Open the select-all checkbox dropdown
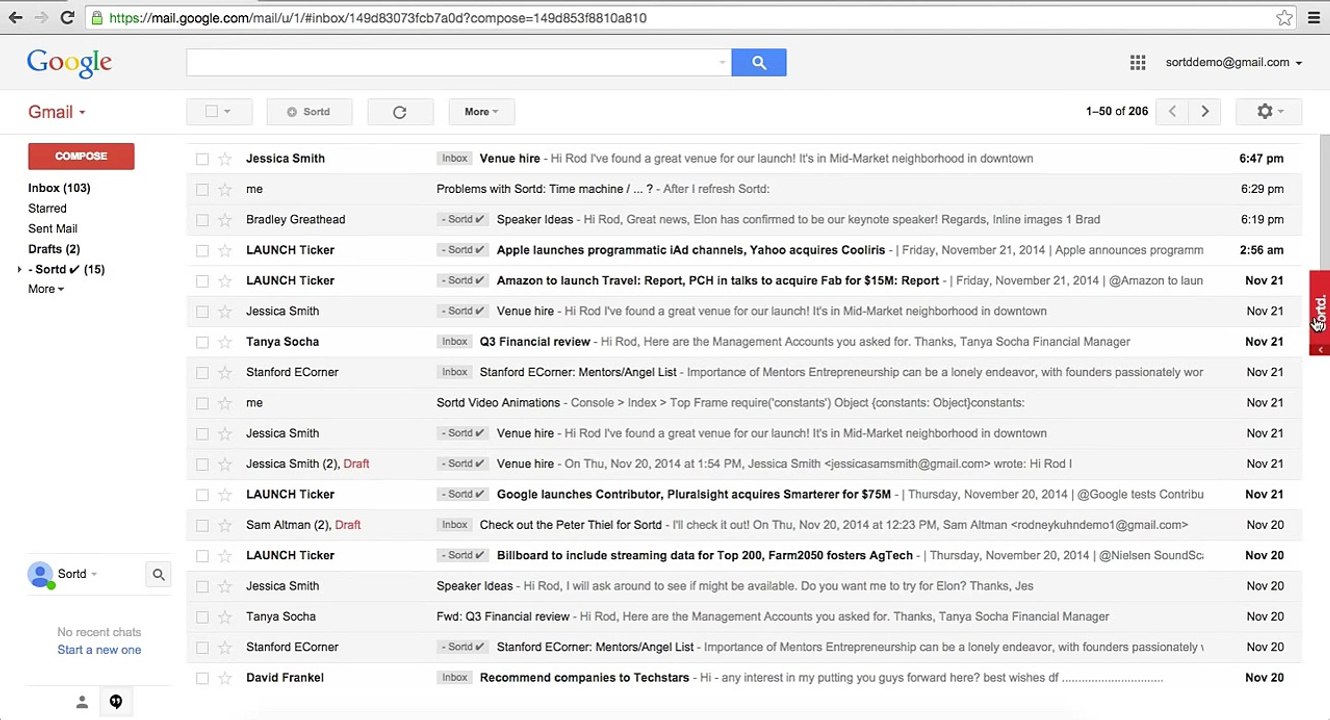Image resolution: width=1330 pixels, height=720 pixels. [x=227, y=112]
